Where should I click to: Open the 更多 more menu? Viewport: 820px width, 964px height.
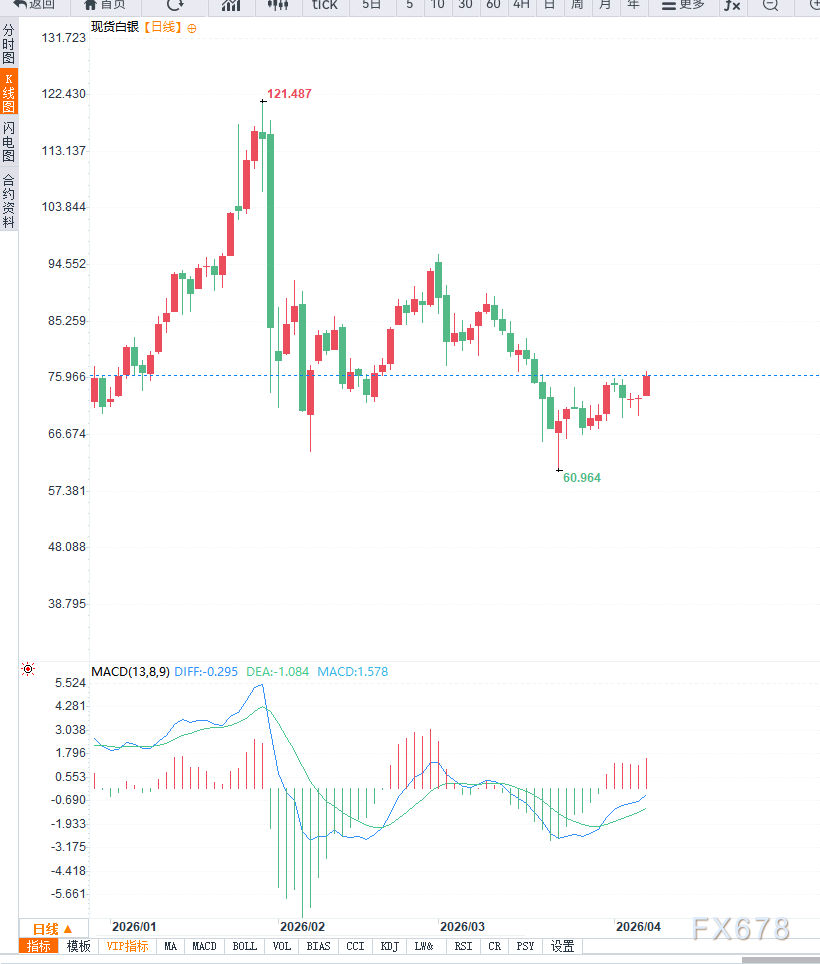[x=682, y=5]
